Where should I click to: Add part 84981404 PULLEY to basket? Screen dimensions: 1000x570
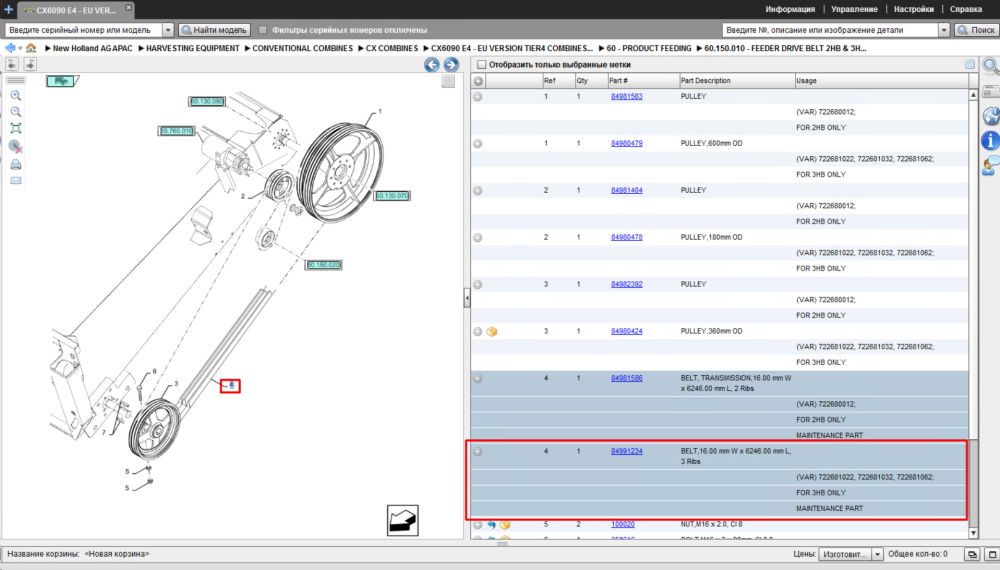[478, 191]
